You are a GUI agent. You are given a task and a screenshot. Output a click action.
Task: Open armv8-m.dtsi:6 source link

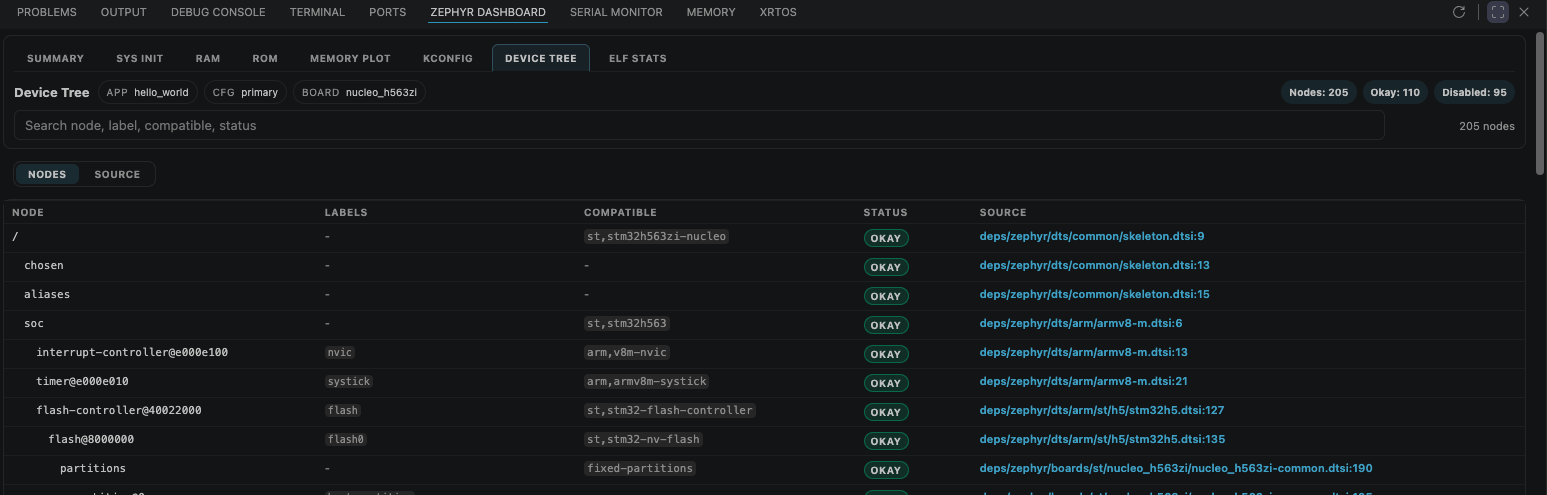pyautogui.click(x=1081, y=323)
